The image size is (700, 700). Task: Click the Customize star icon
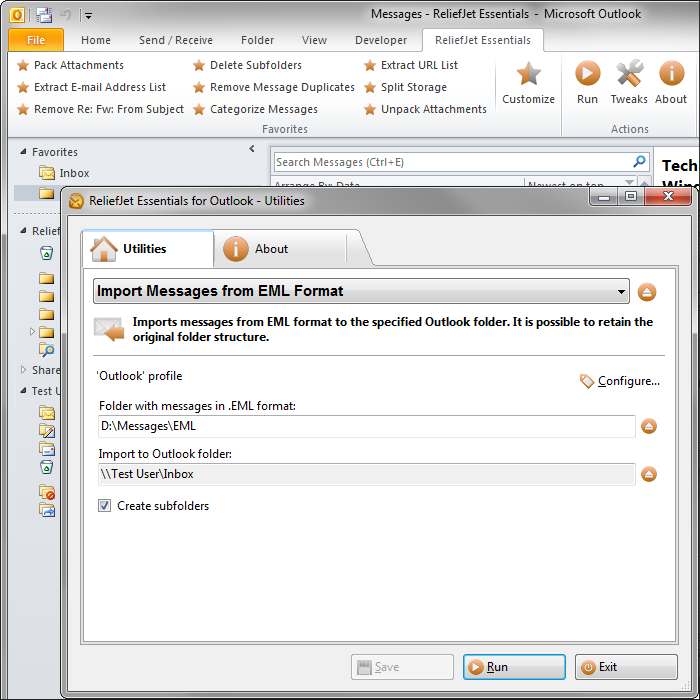point(529,74)
